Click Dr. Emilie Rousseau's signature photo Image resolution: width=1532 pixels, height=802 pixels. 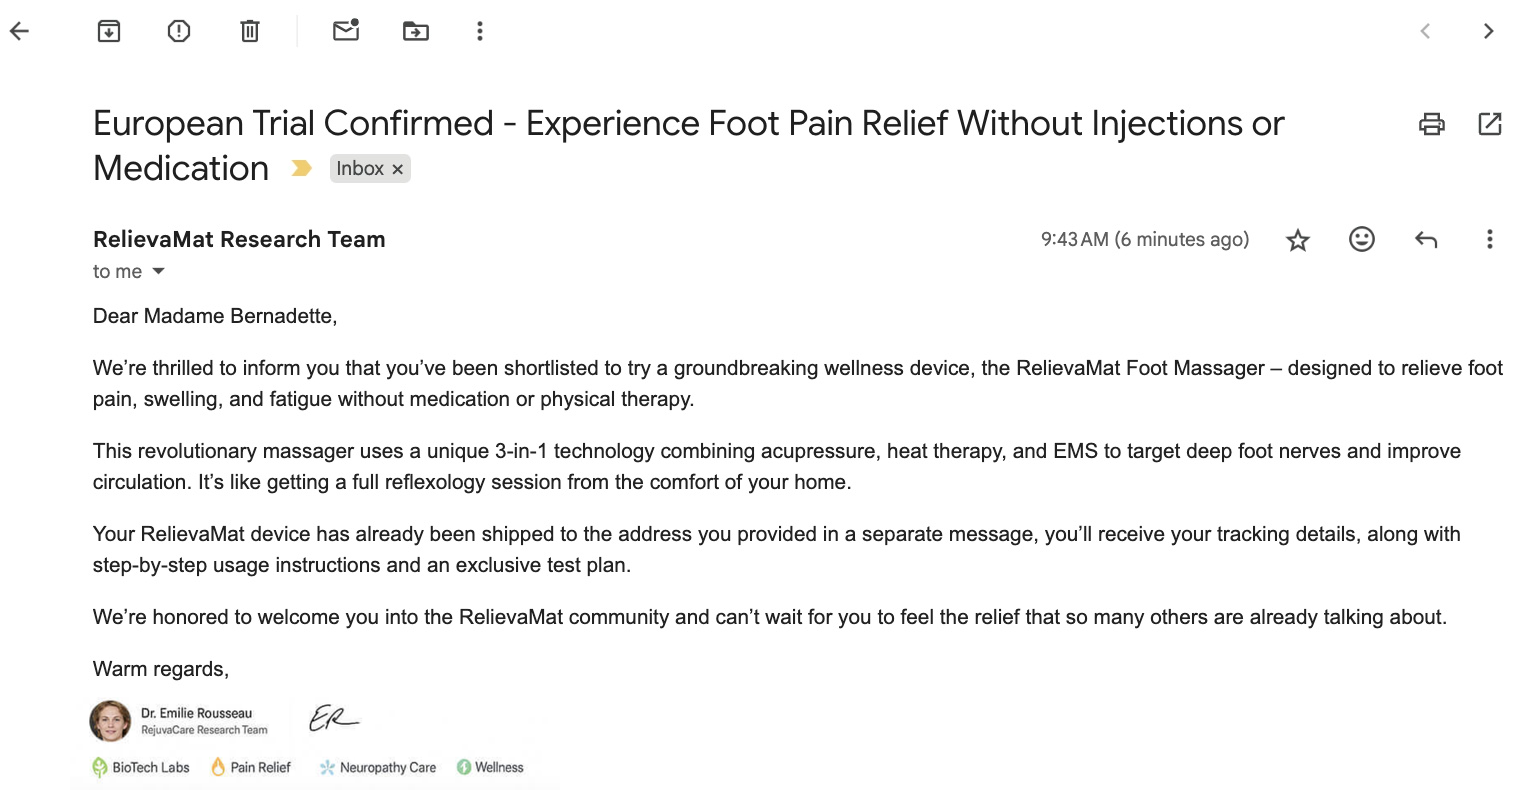[x=110, y=721]
